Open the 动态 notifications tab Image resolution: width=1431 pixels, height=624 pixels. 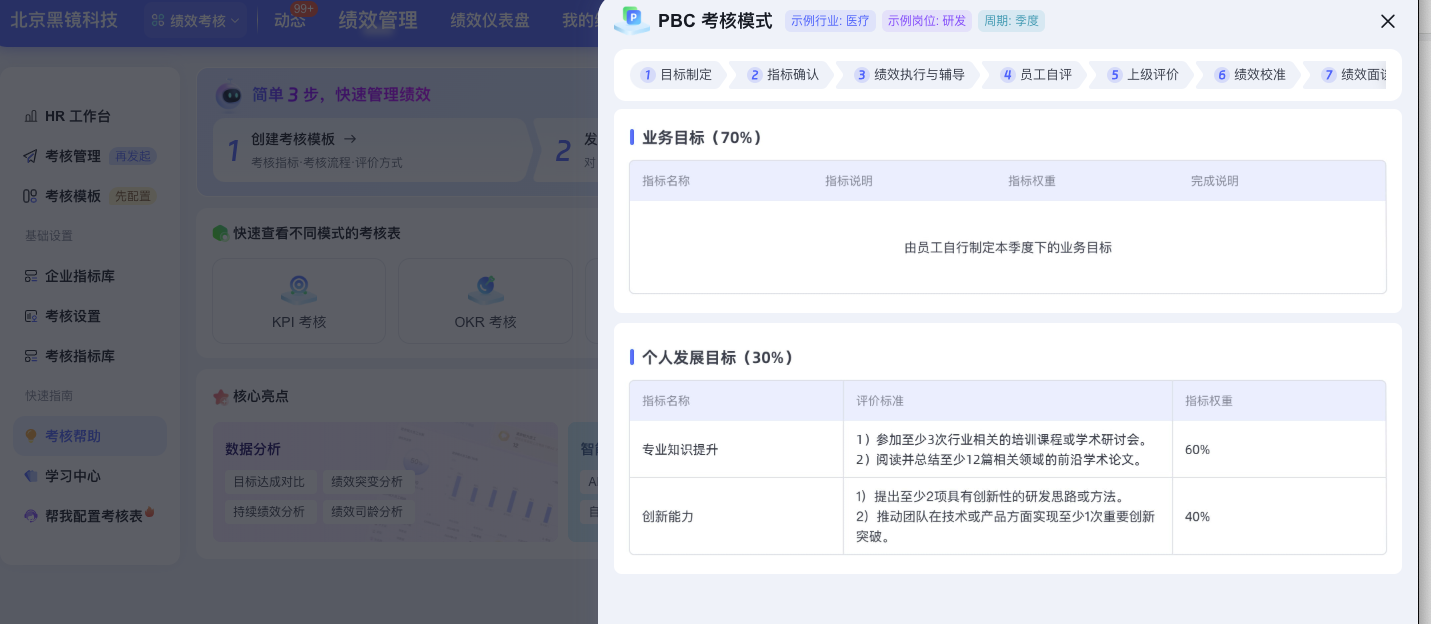tap(289, 20)
